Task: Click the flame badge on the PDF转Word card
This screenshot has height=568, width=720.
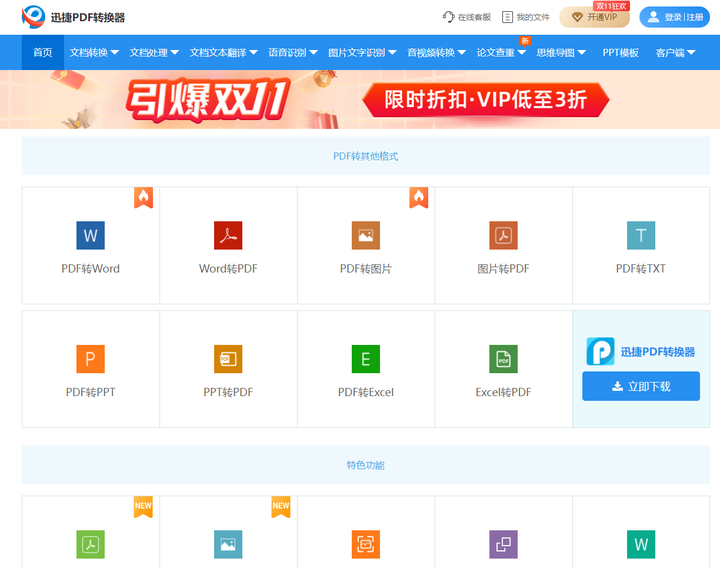Action: coord(143,197)
